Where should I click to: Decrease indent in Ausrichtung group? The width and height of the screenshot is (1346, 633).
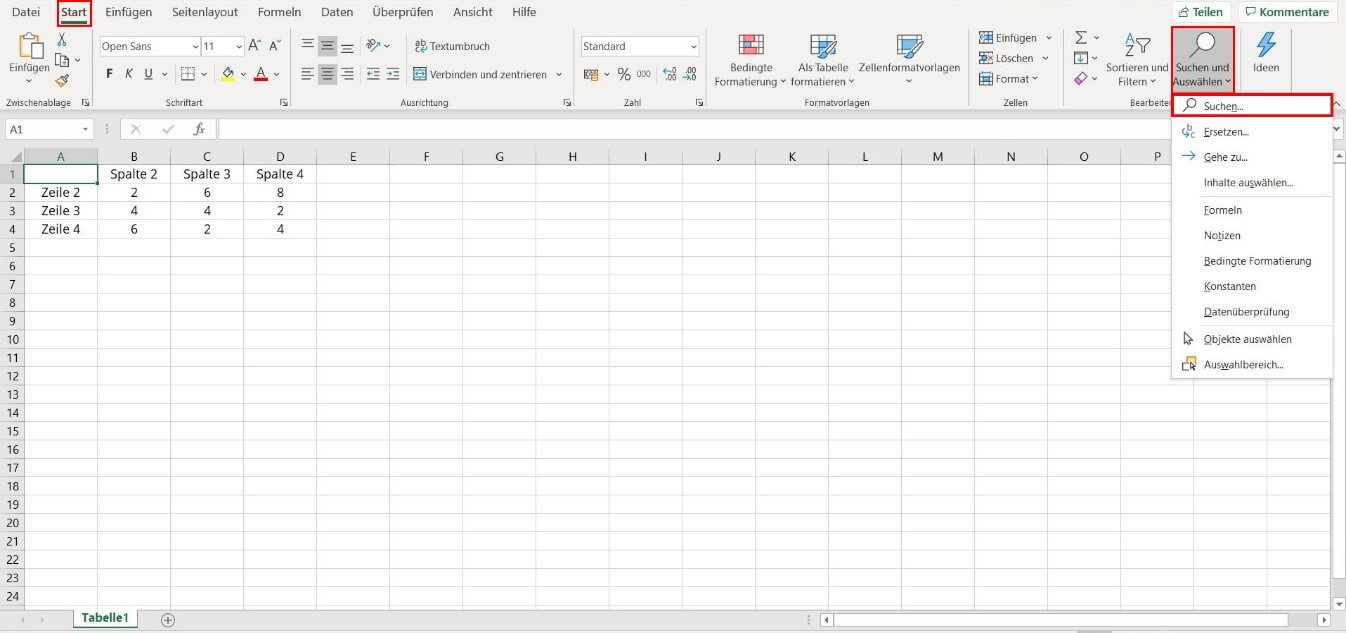coord(373,74)
